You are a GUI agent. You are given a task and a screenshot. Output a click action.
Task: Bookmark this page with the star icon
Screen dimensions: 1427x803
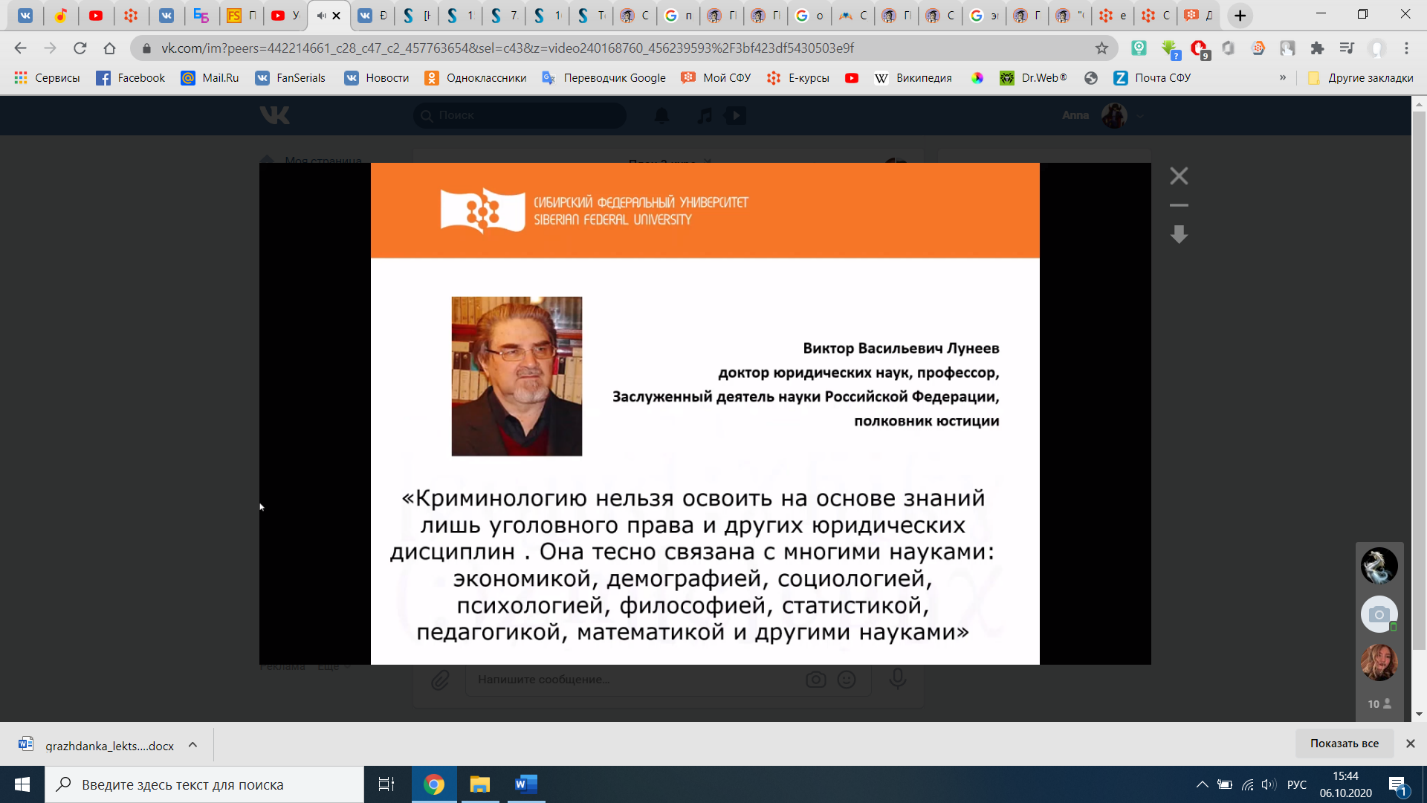click(1102, 48)
